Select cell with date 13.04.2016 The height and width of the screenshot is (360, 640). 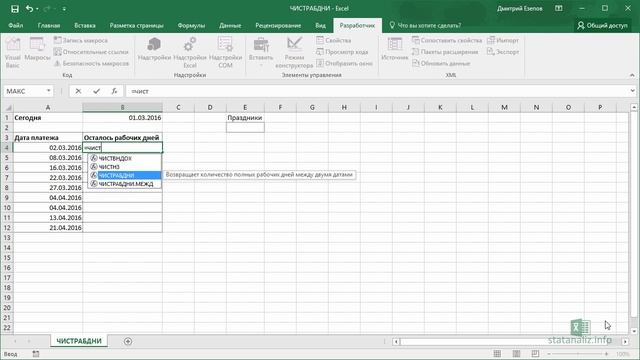(x=48, y=218)
